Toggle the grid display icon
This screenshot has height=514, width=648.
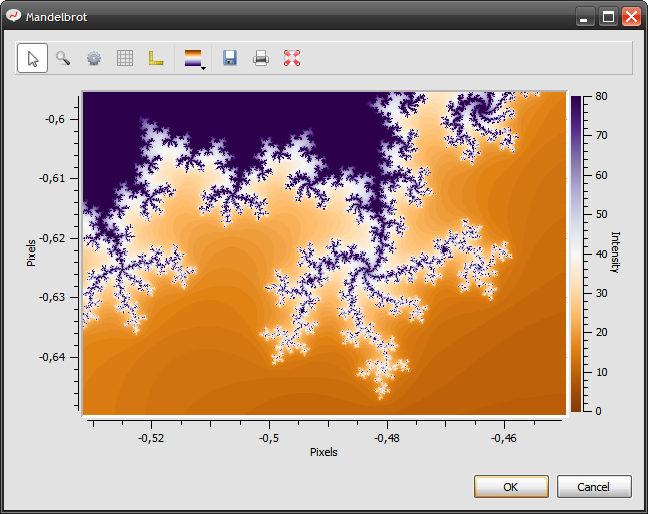tap(125, 58)
